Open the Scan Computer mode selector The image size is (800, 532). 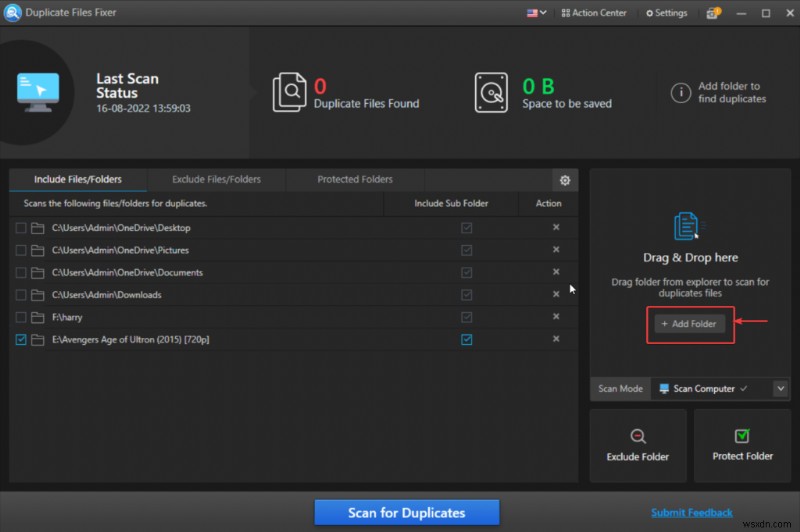click(705, 388)
